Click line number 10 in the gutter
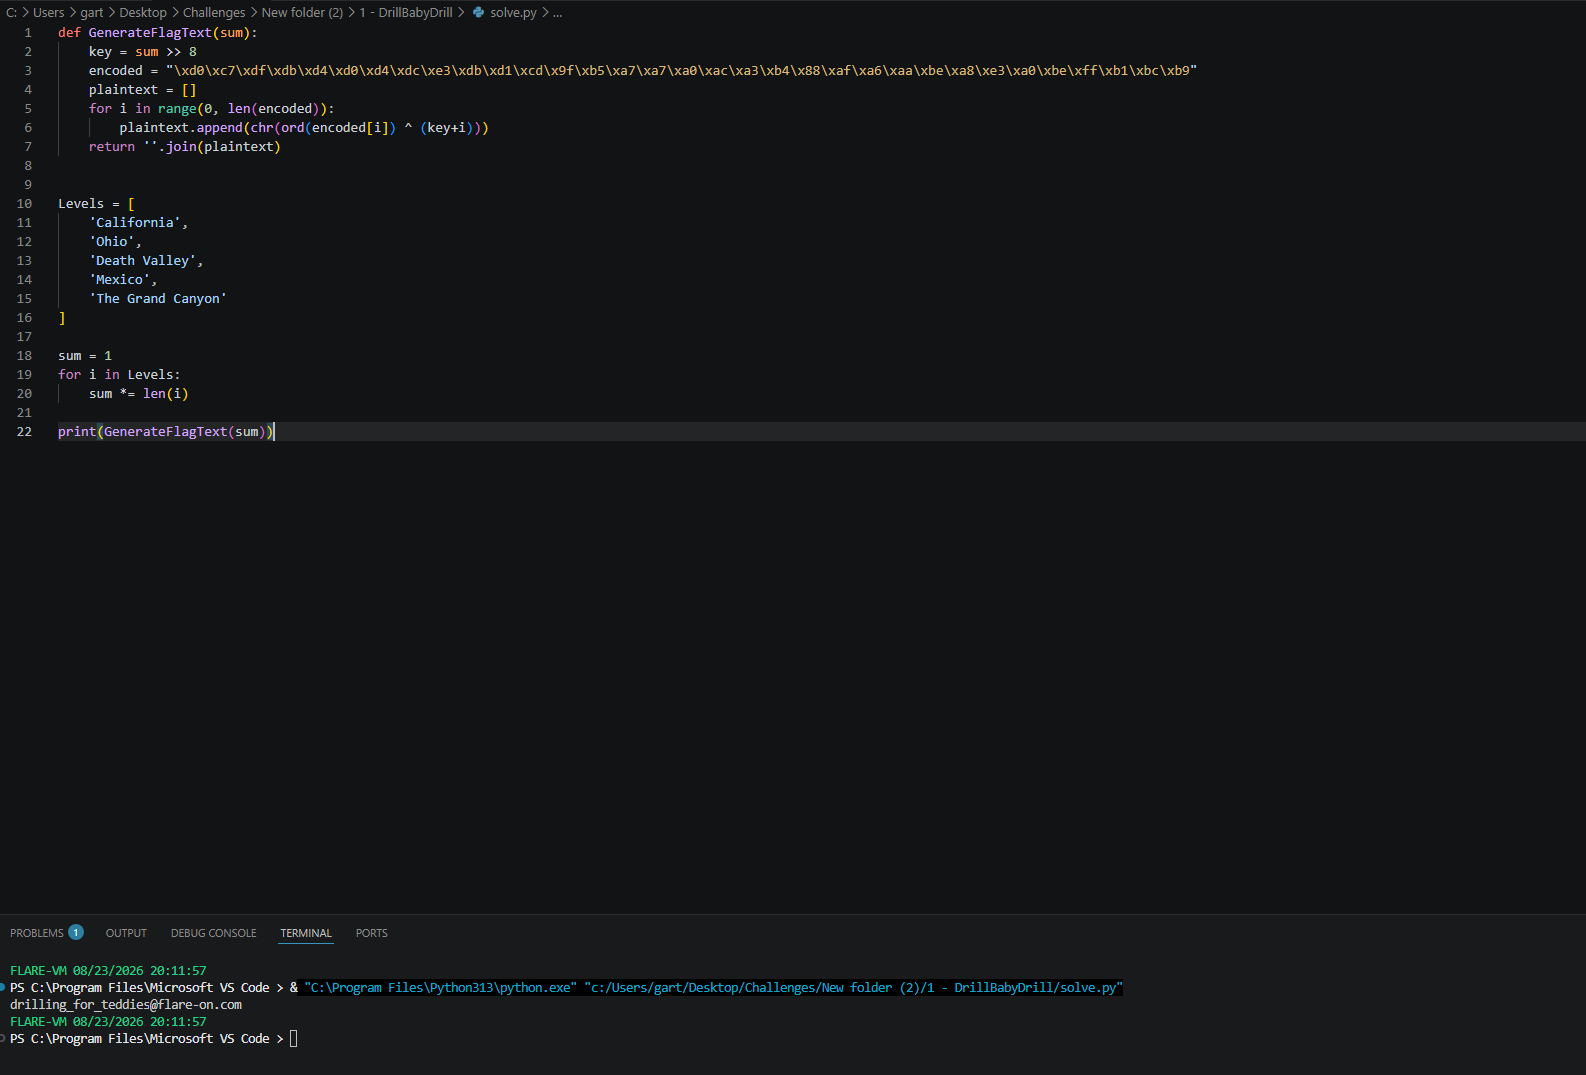The width and height of the screenshot is (1586, 1075). pos(24,204)
